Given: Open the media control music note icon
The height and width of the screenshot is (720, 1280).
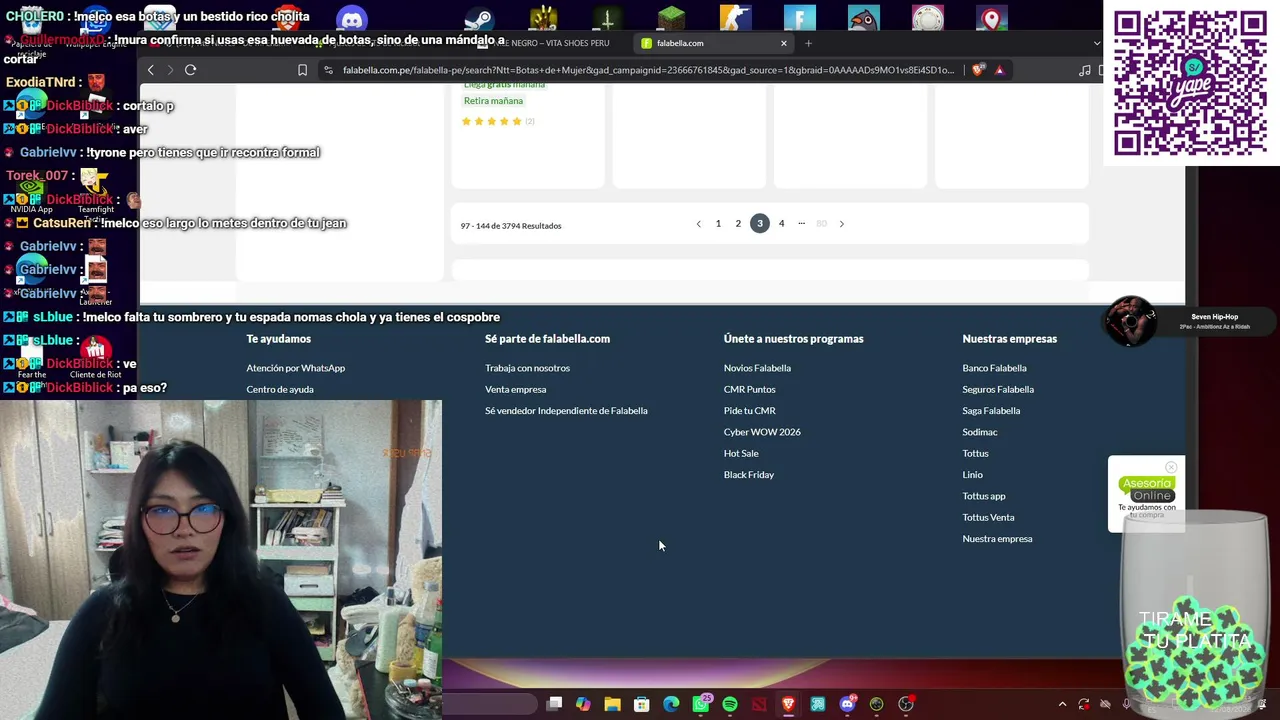Looking at the screenshot, I should (x=1084, y=70).
